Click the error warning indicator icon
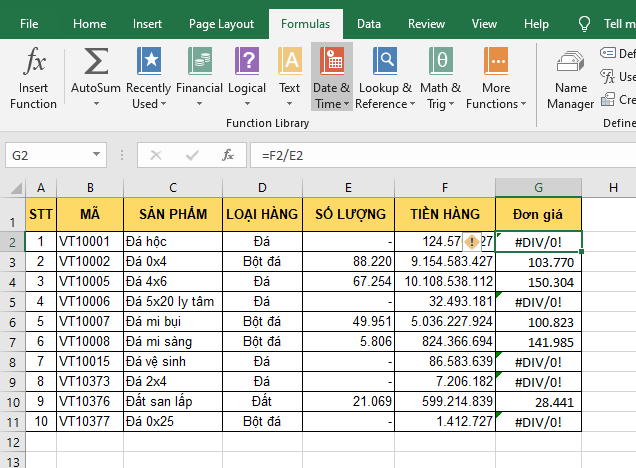636x468 pixels. tap(472, 241)
